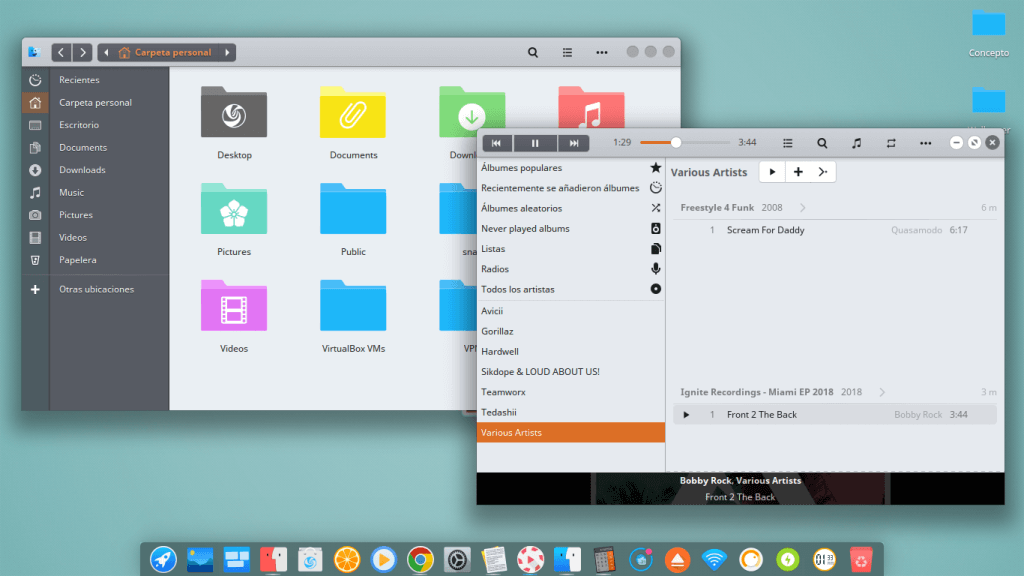
Task: Click the music note icon in player header
Action: [x=857, y=143]
